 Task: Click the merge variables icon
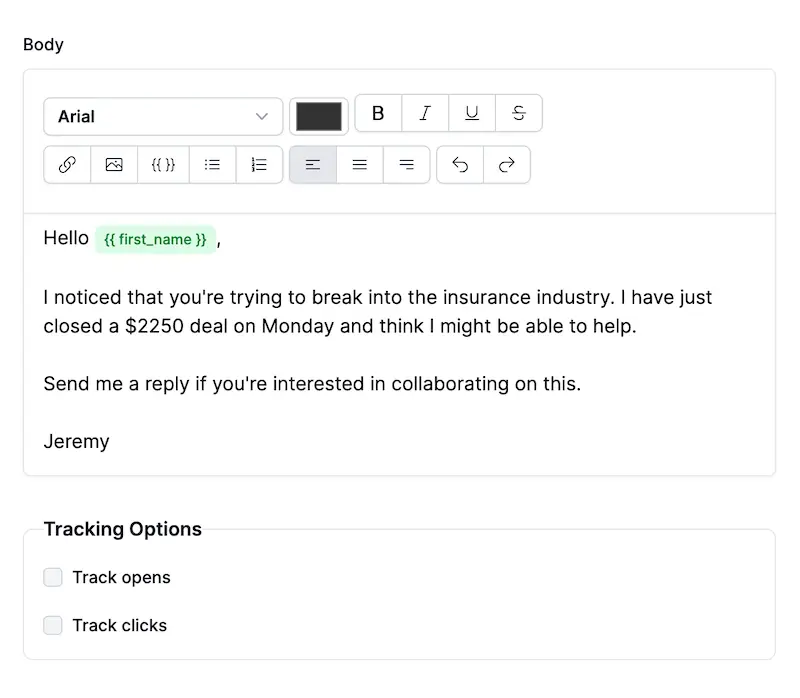click(x=162, y=164)
